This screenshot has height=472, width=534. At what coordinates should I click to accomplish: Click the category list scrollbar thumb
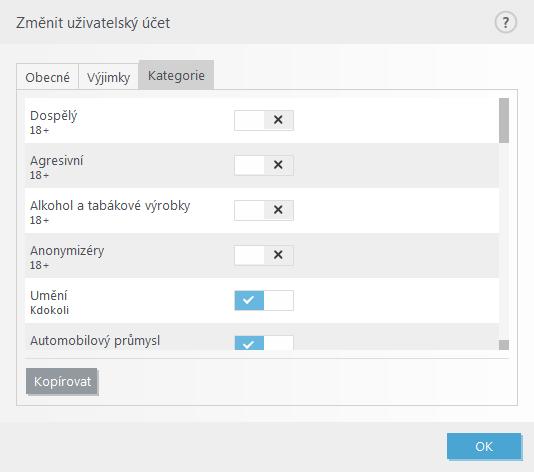(504, 120)
